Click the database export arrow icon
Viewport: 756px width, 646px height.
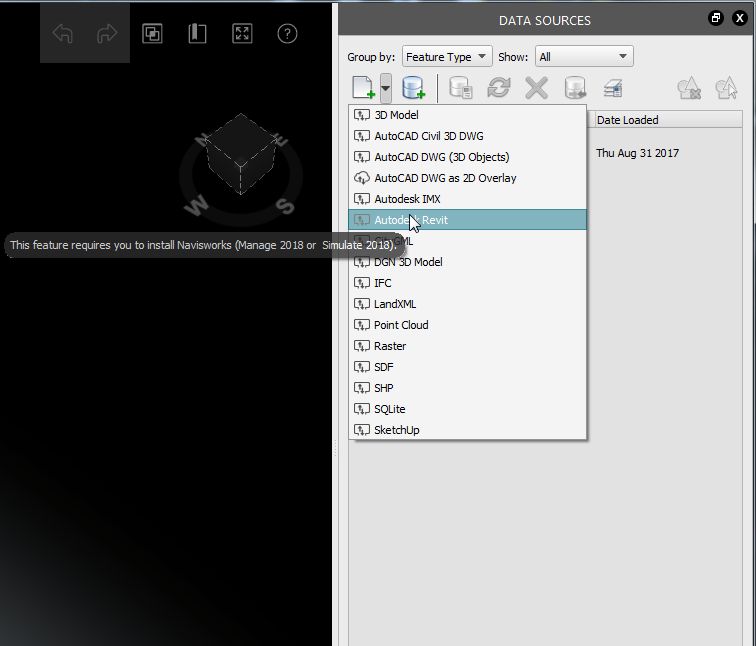click(575, 88)
